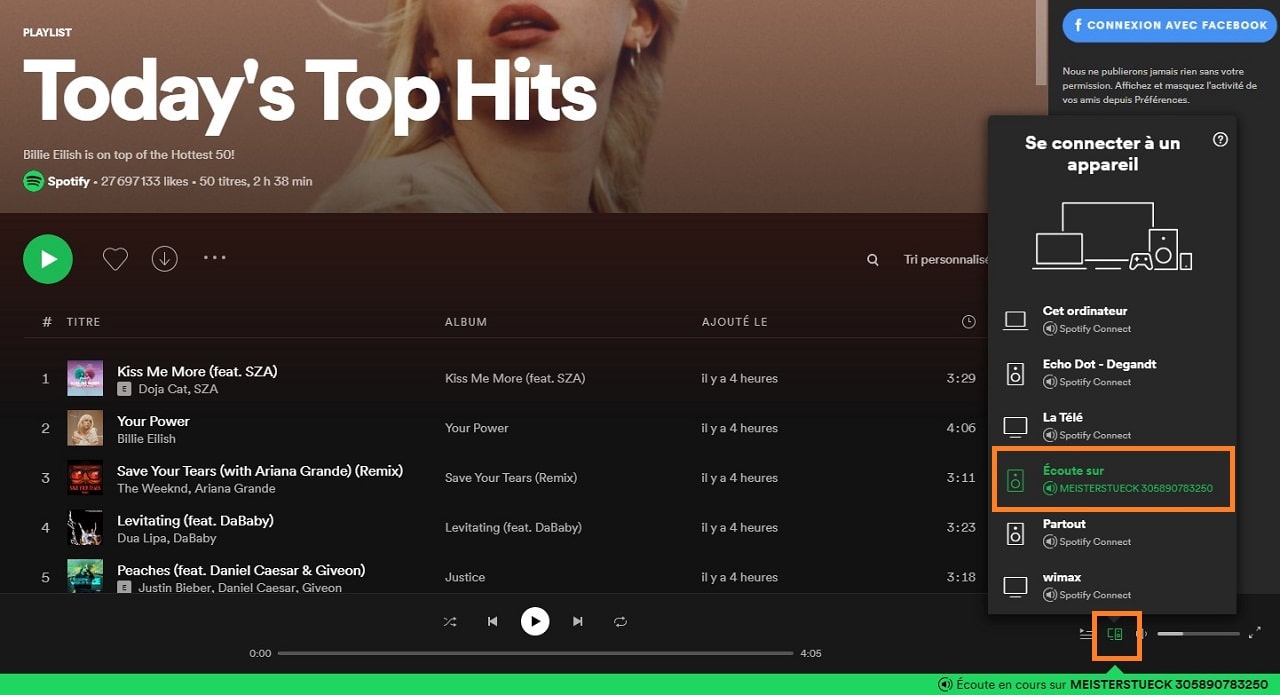Select track Kiss Me More (feat. SZA)
The width and height of the screenshot is (1280, 695).
coord(197,371)
